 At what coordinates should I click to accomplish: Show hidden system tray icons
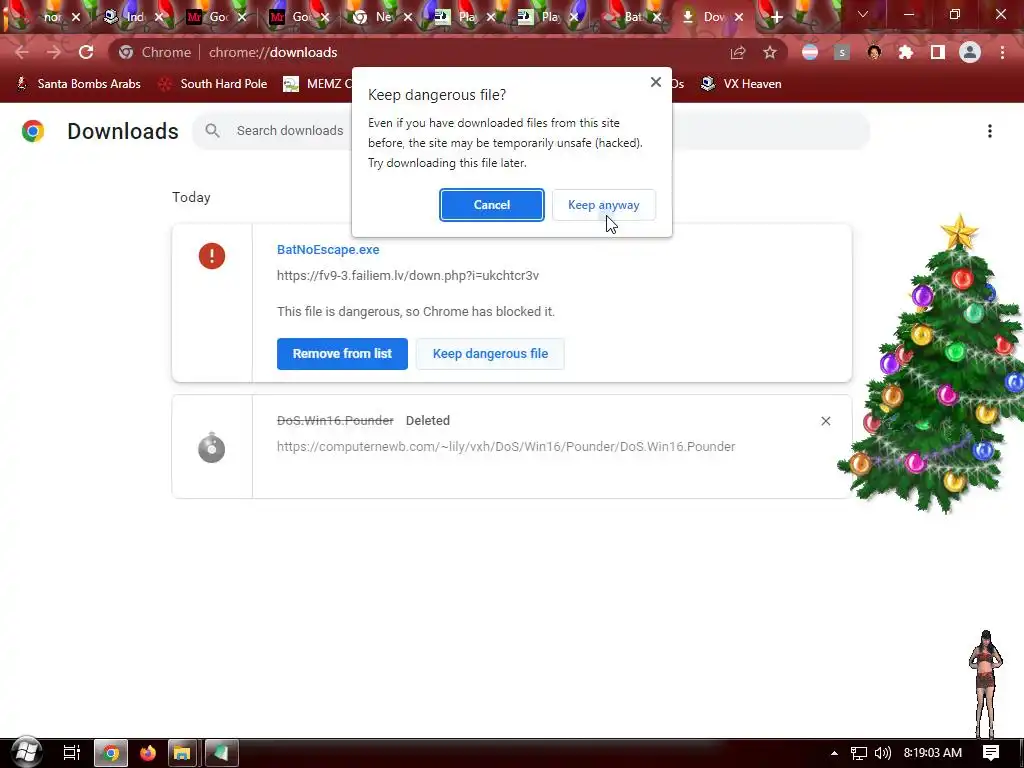834,754
